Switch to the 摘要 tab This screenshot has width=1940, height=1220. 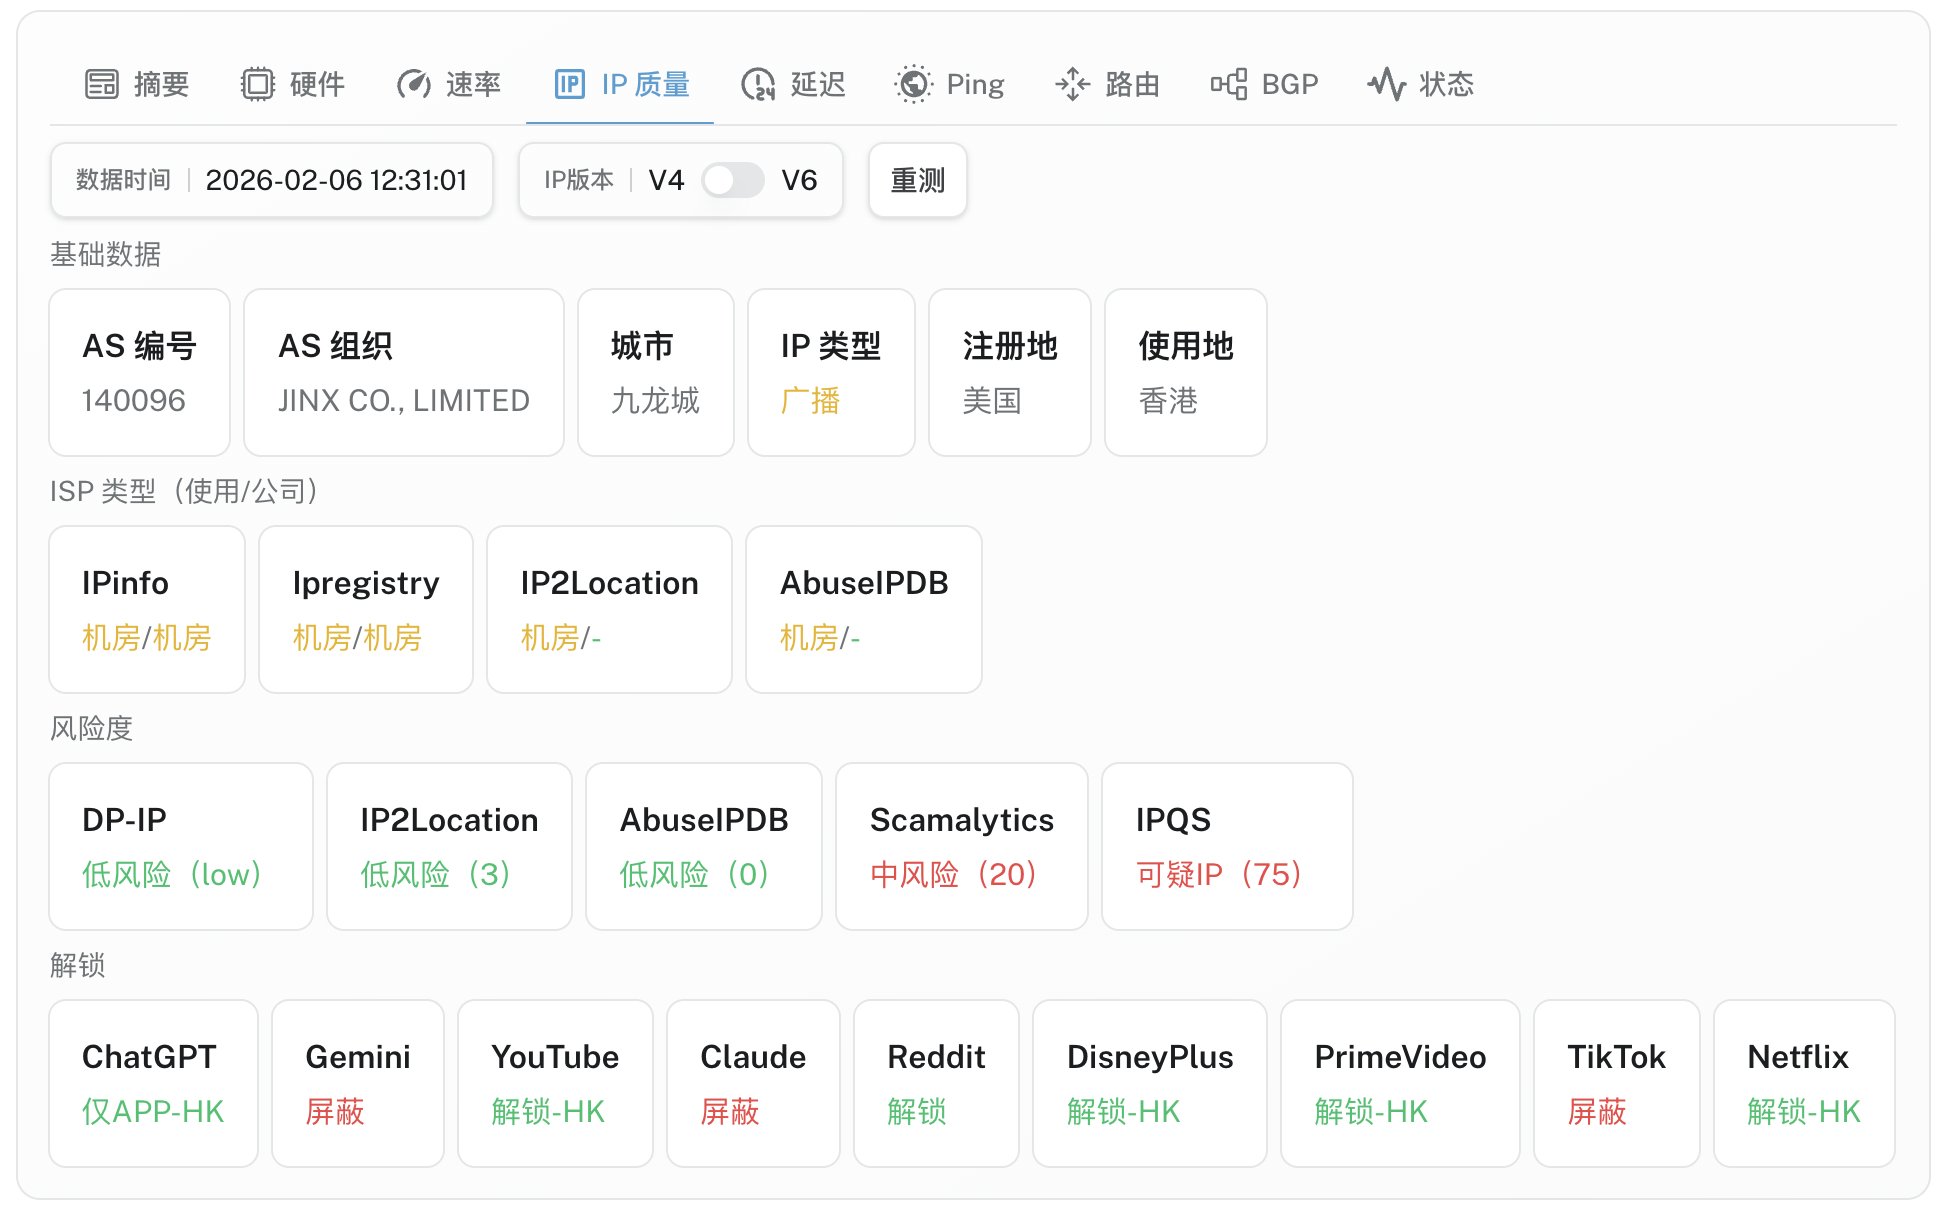pos(135,84)
